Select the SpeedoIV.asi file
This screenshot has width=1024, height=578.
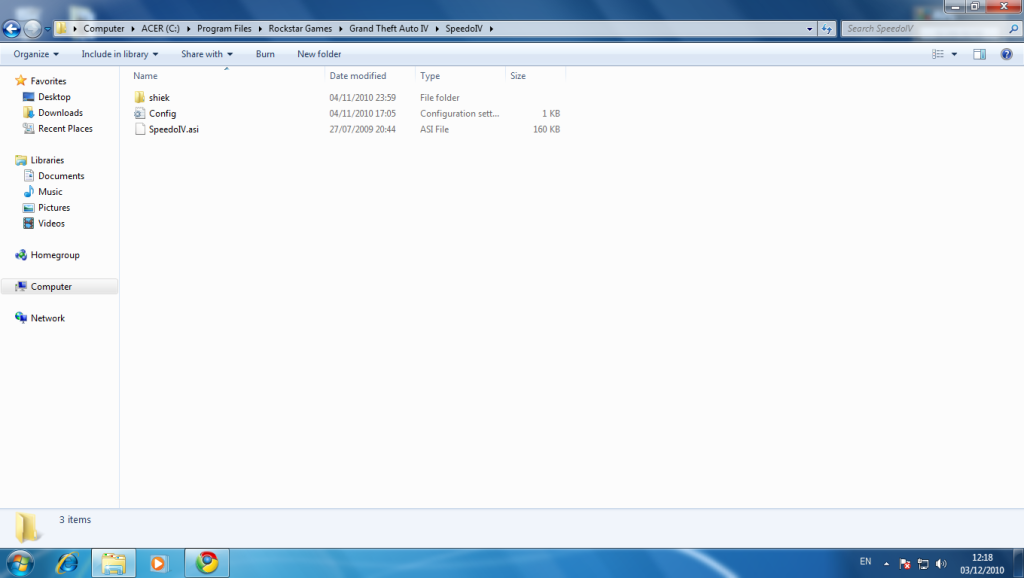point(173,130)
